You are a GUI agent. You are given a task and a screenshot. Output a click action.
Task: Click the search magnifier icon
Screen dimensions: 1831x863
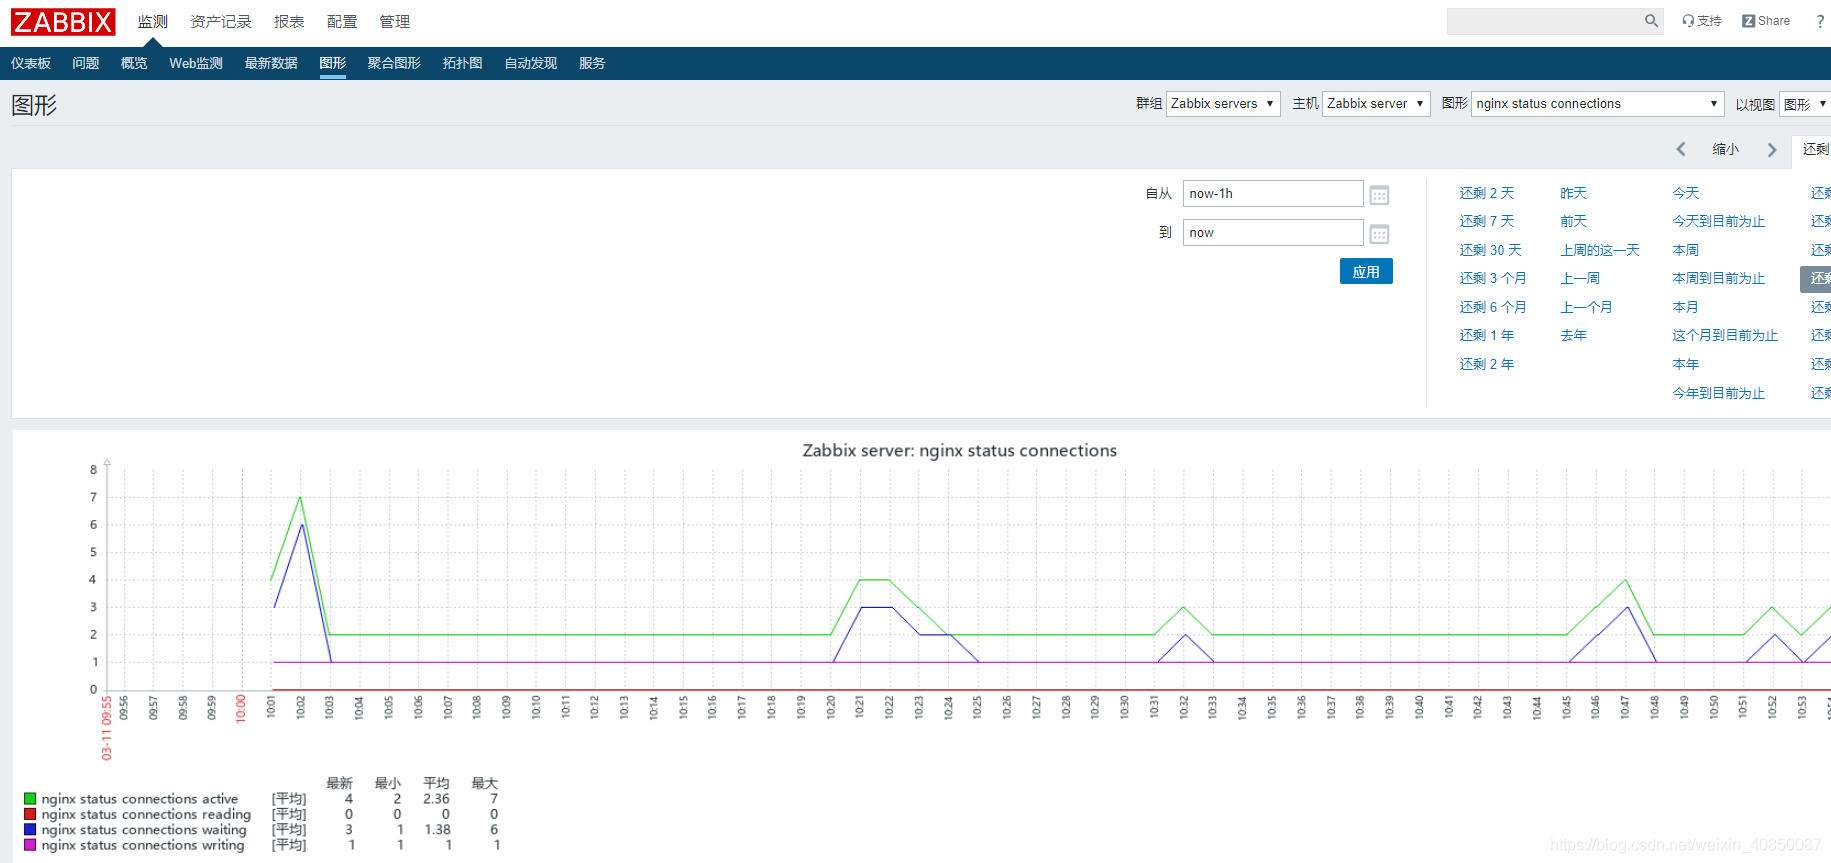(1651, 21)
